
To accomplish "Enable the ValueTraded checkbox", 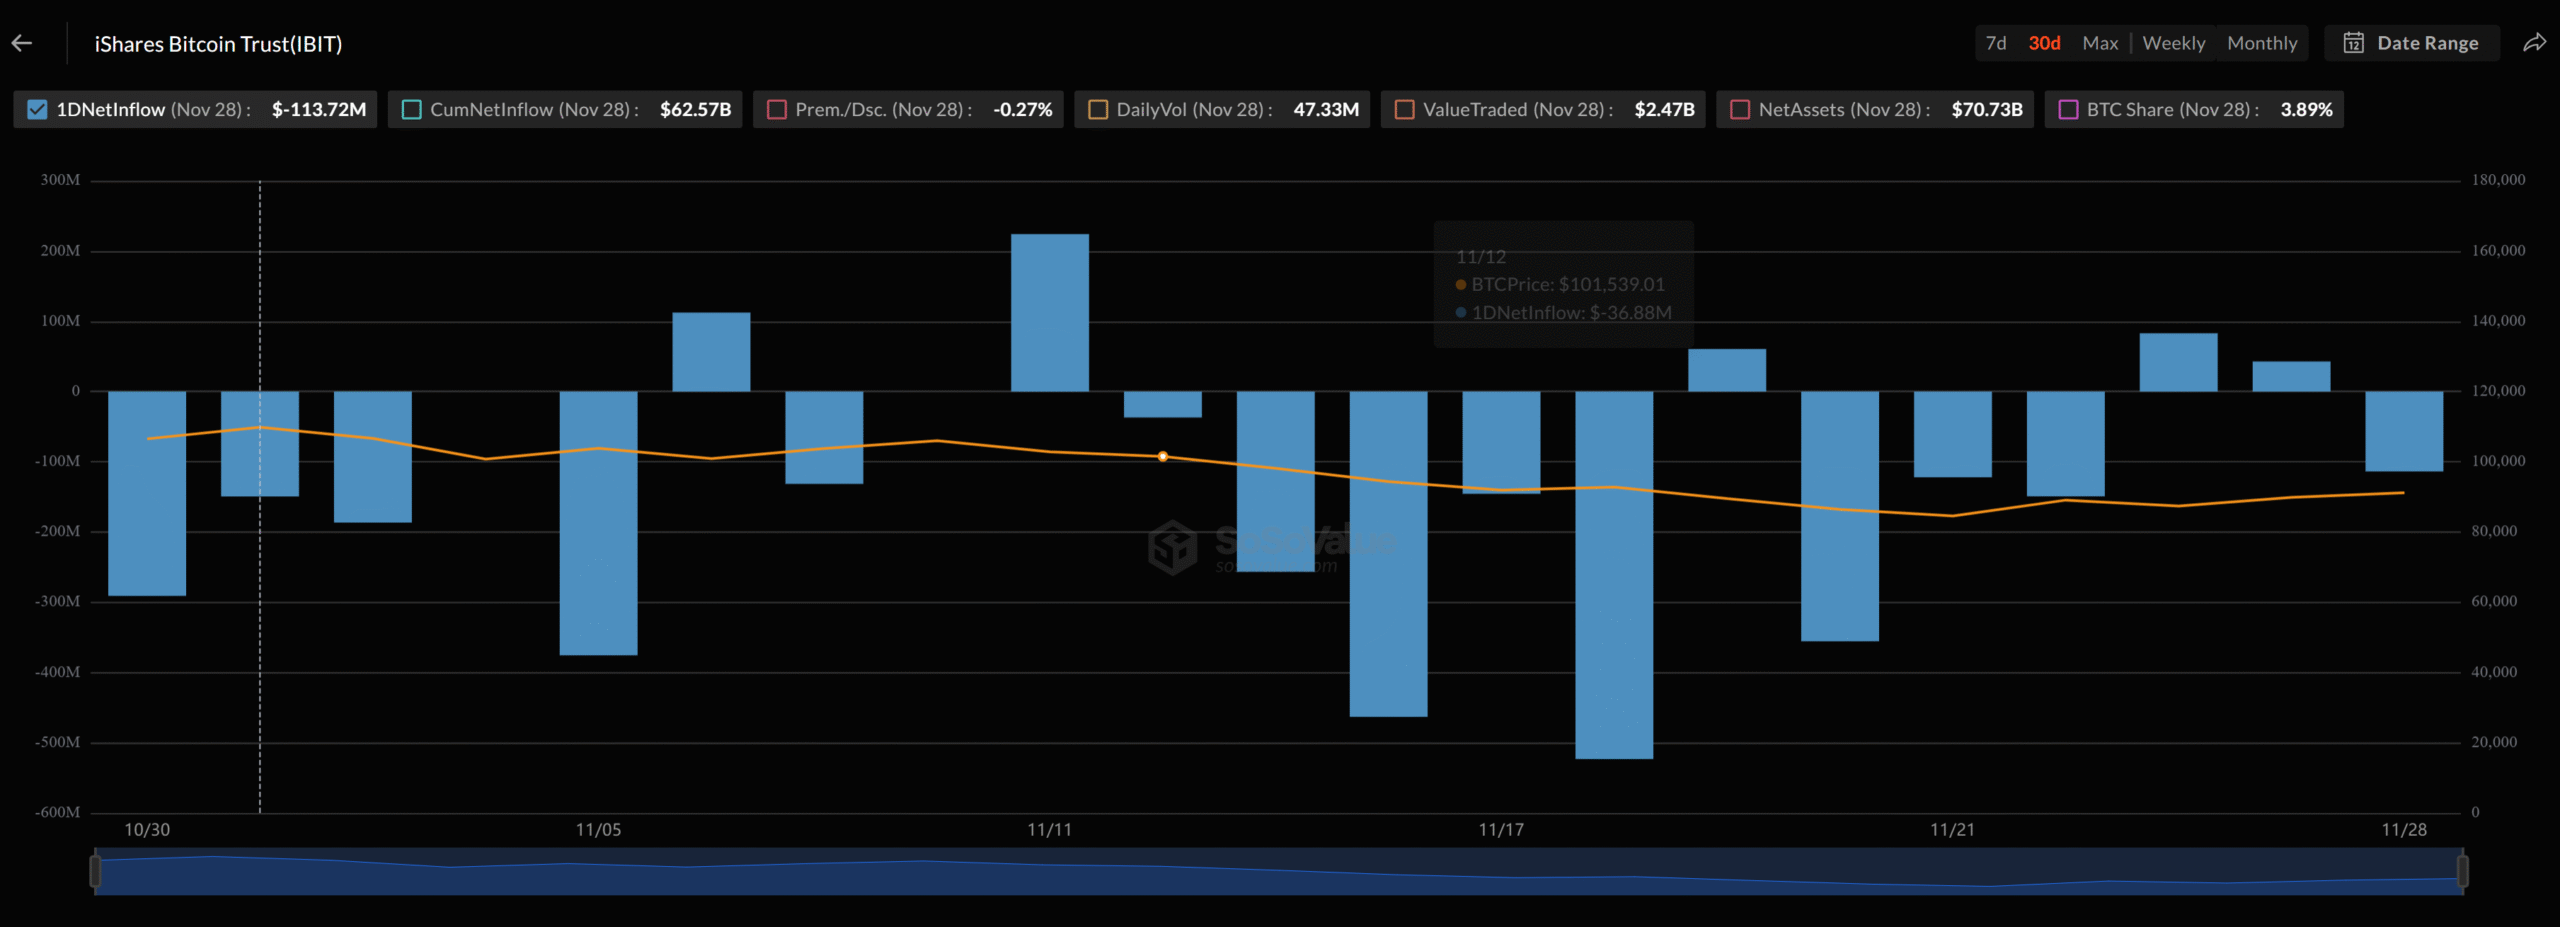I will pyautogui.click(x=1406, y=110).
